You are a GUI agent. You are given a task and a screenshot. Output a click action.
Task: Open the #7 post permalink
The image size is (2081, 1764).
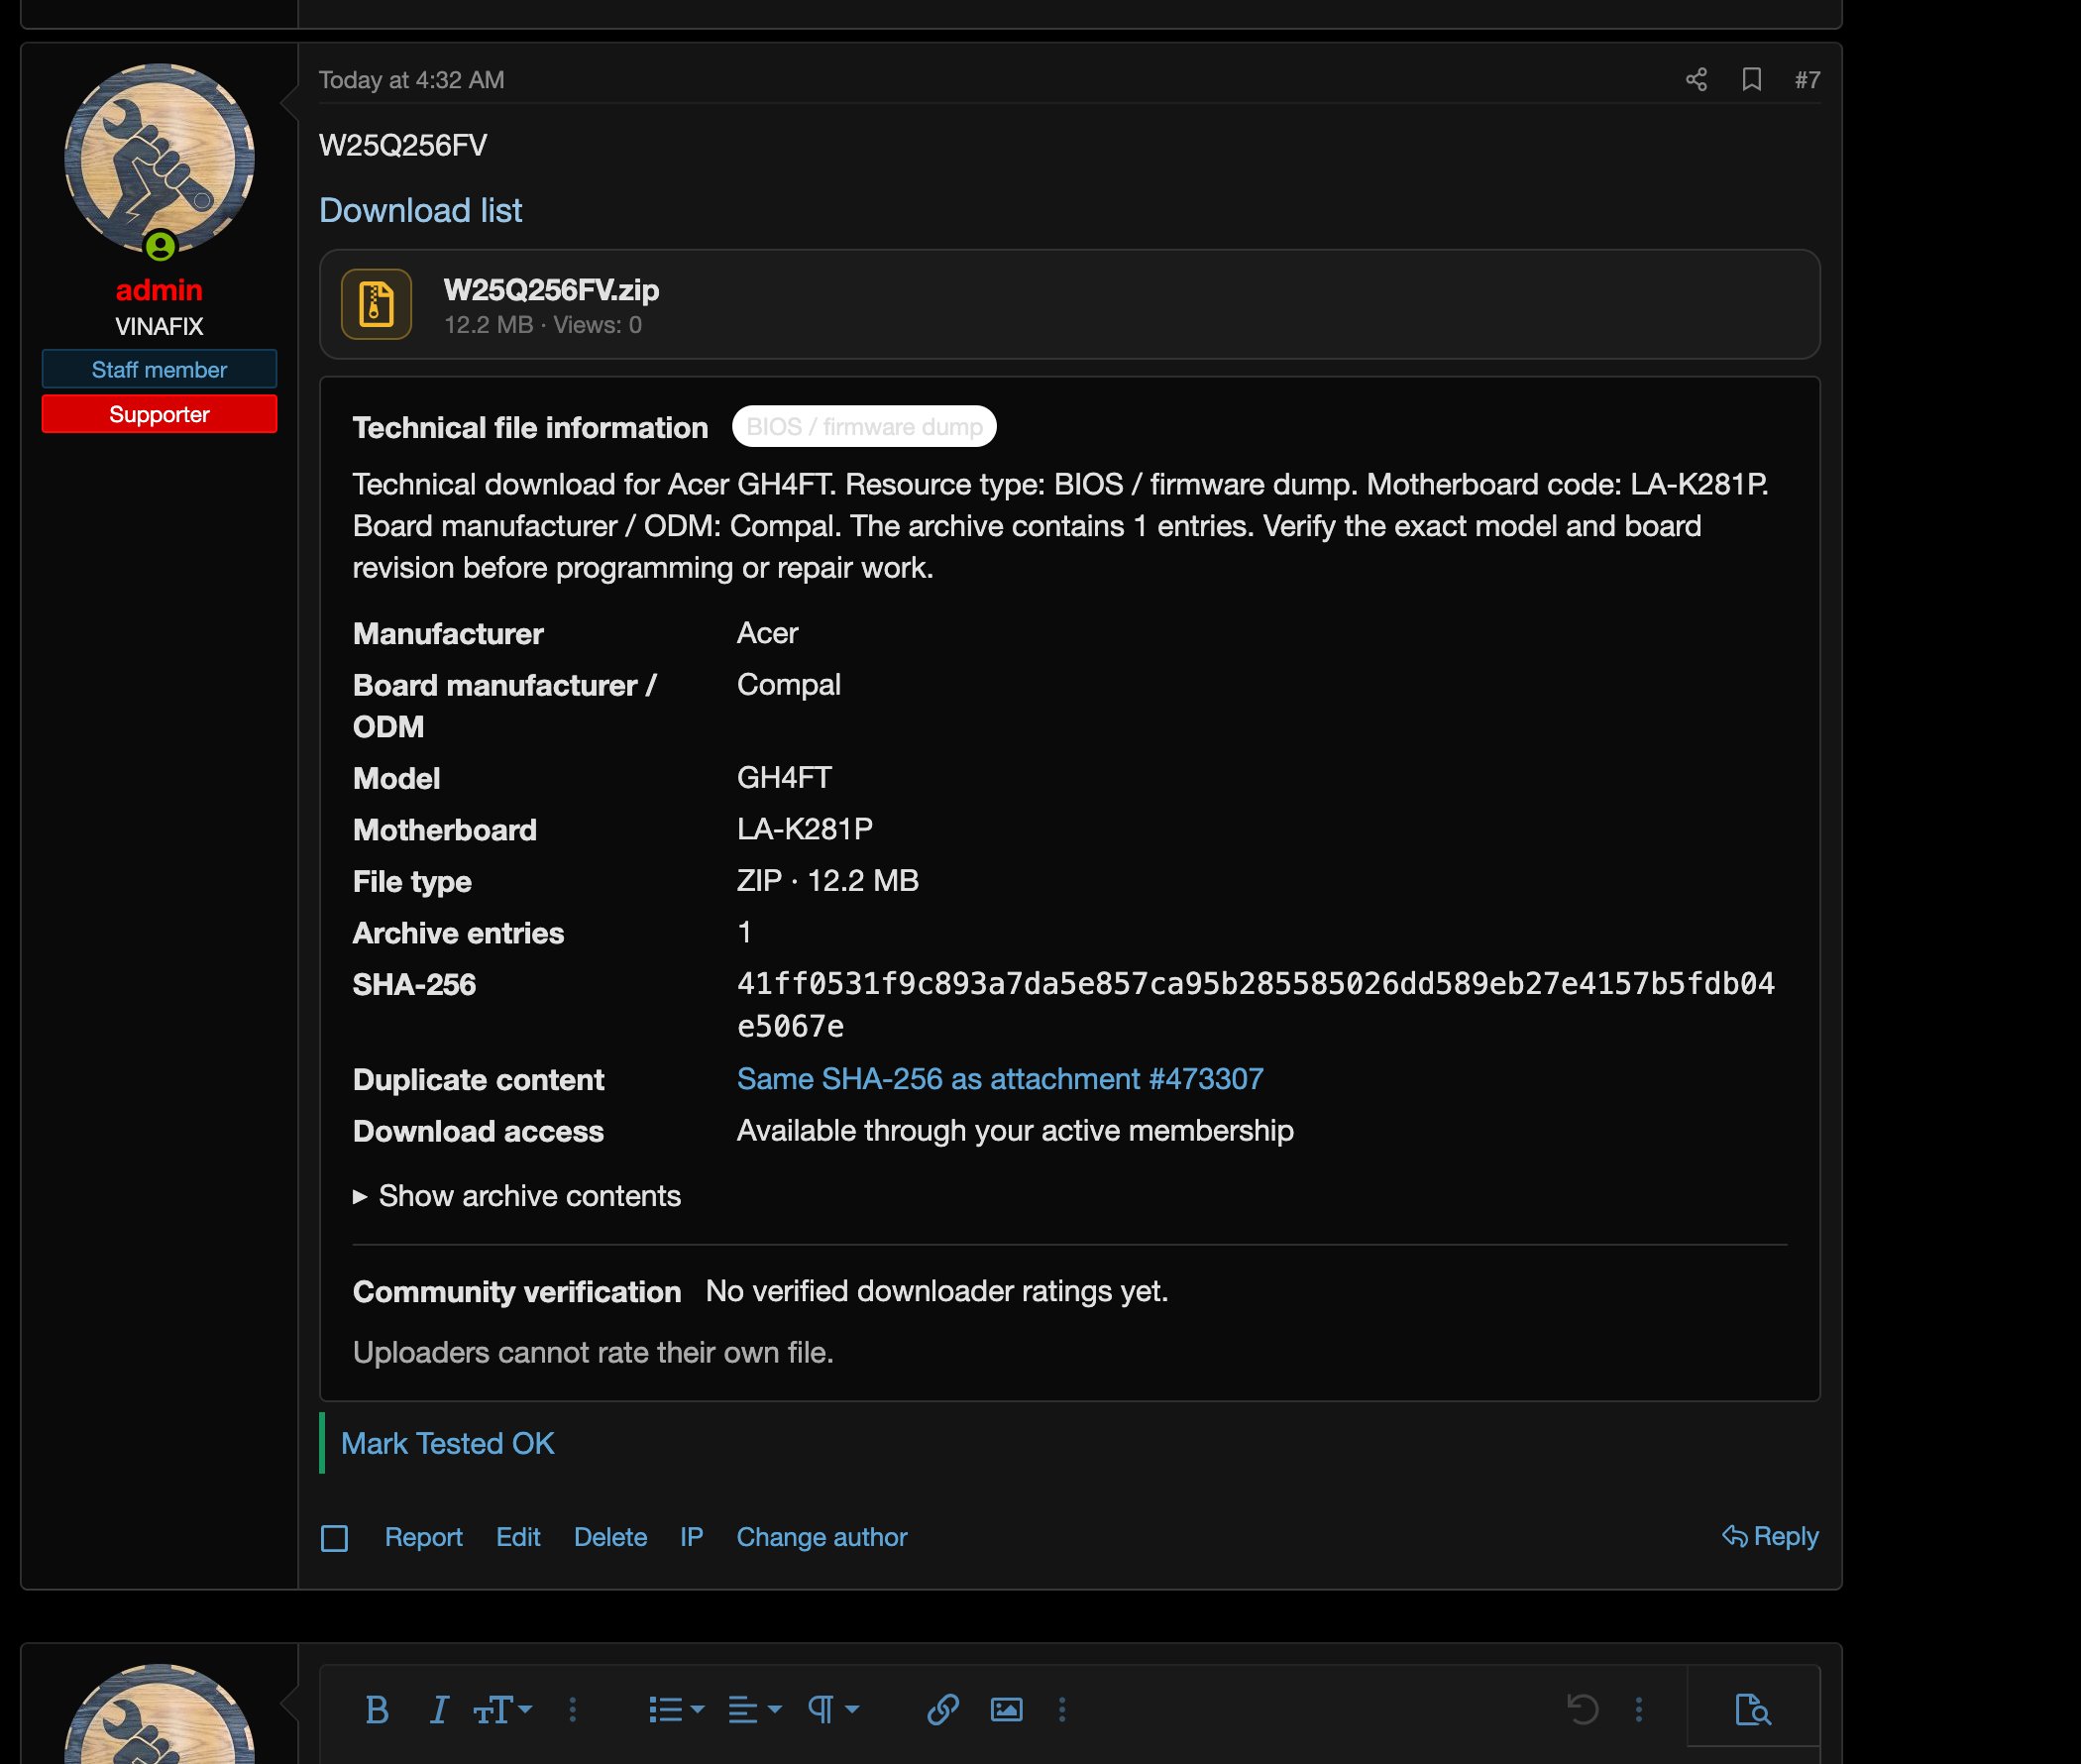pyautogui.click(x=1807, y=80)
